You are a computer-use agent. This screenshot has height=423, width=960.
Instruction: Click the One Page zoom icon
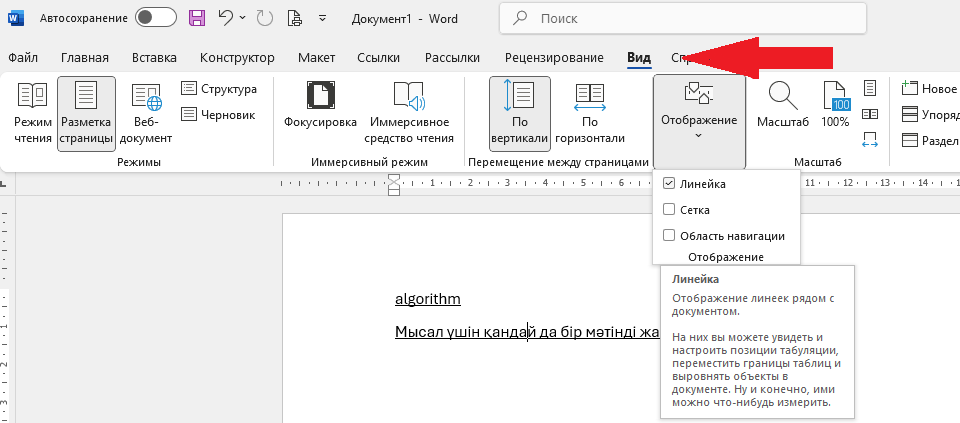click(x=870, y=88)
